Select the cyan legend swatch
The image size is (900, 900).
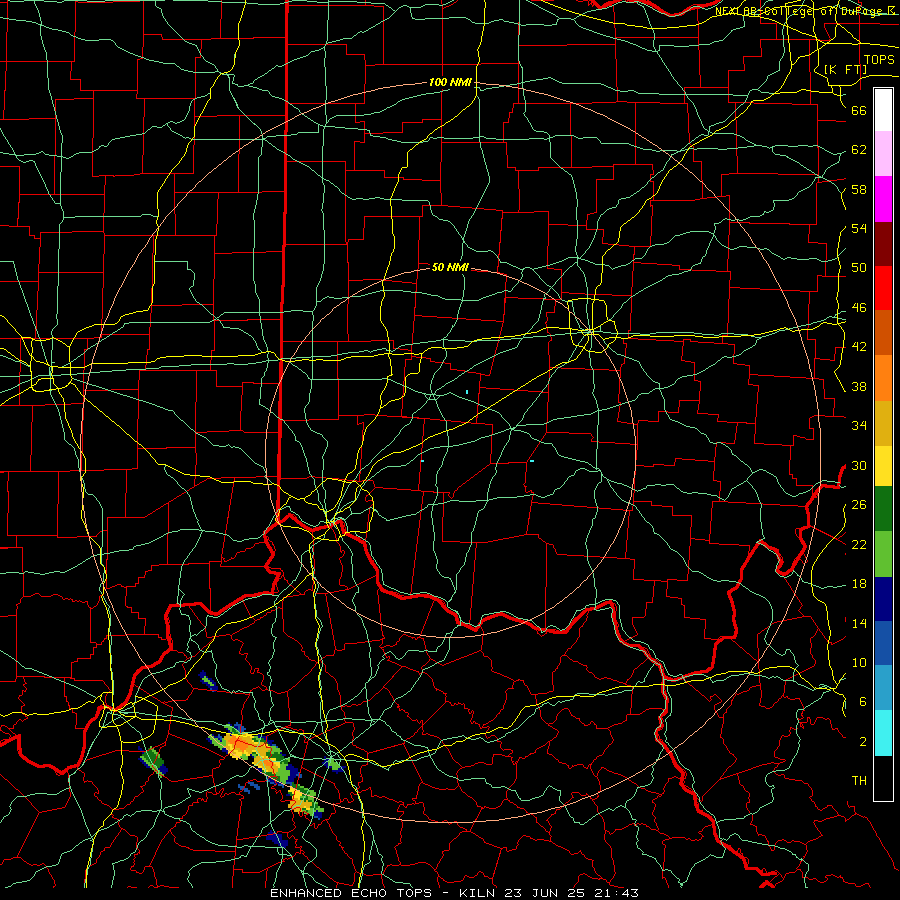[883, 733]
